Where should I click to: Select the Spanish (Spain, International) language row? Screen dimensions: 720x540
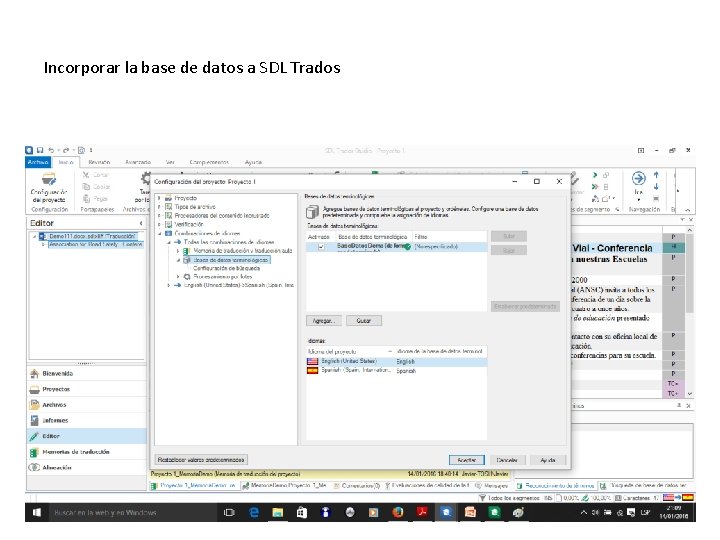pyautogui.click(x=397, y=371)
